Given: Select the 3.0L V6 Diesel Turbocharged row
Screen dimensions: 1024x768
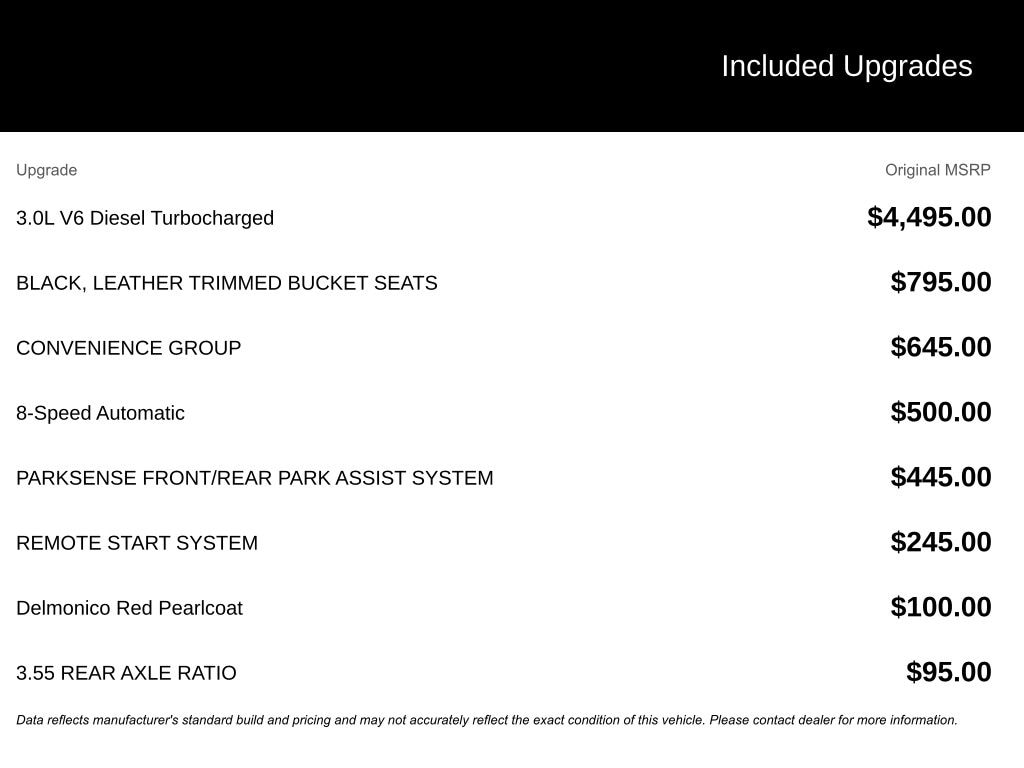Looking at the screenshot, I should tap(145, 218).
